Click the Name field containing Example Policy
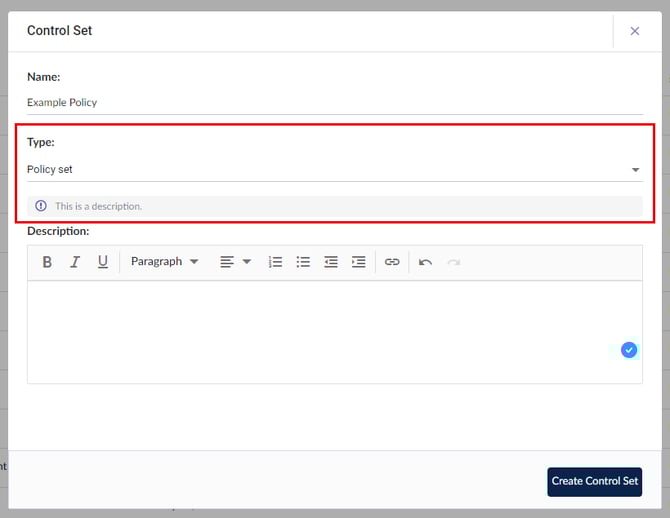 point(334,102)
